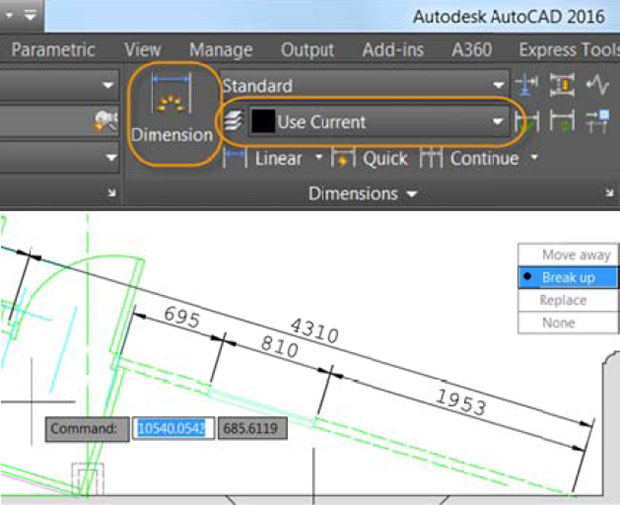Choose Move away in the option list

tap(568, 255)
